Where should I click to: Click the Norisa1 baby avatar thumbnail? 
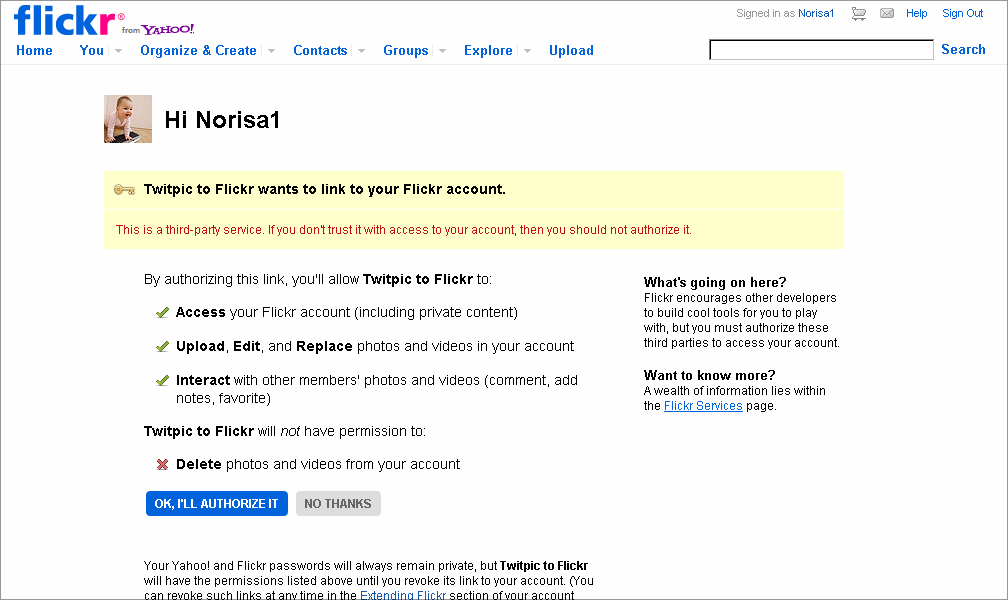tap(128, 119)
